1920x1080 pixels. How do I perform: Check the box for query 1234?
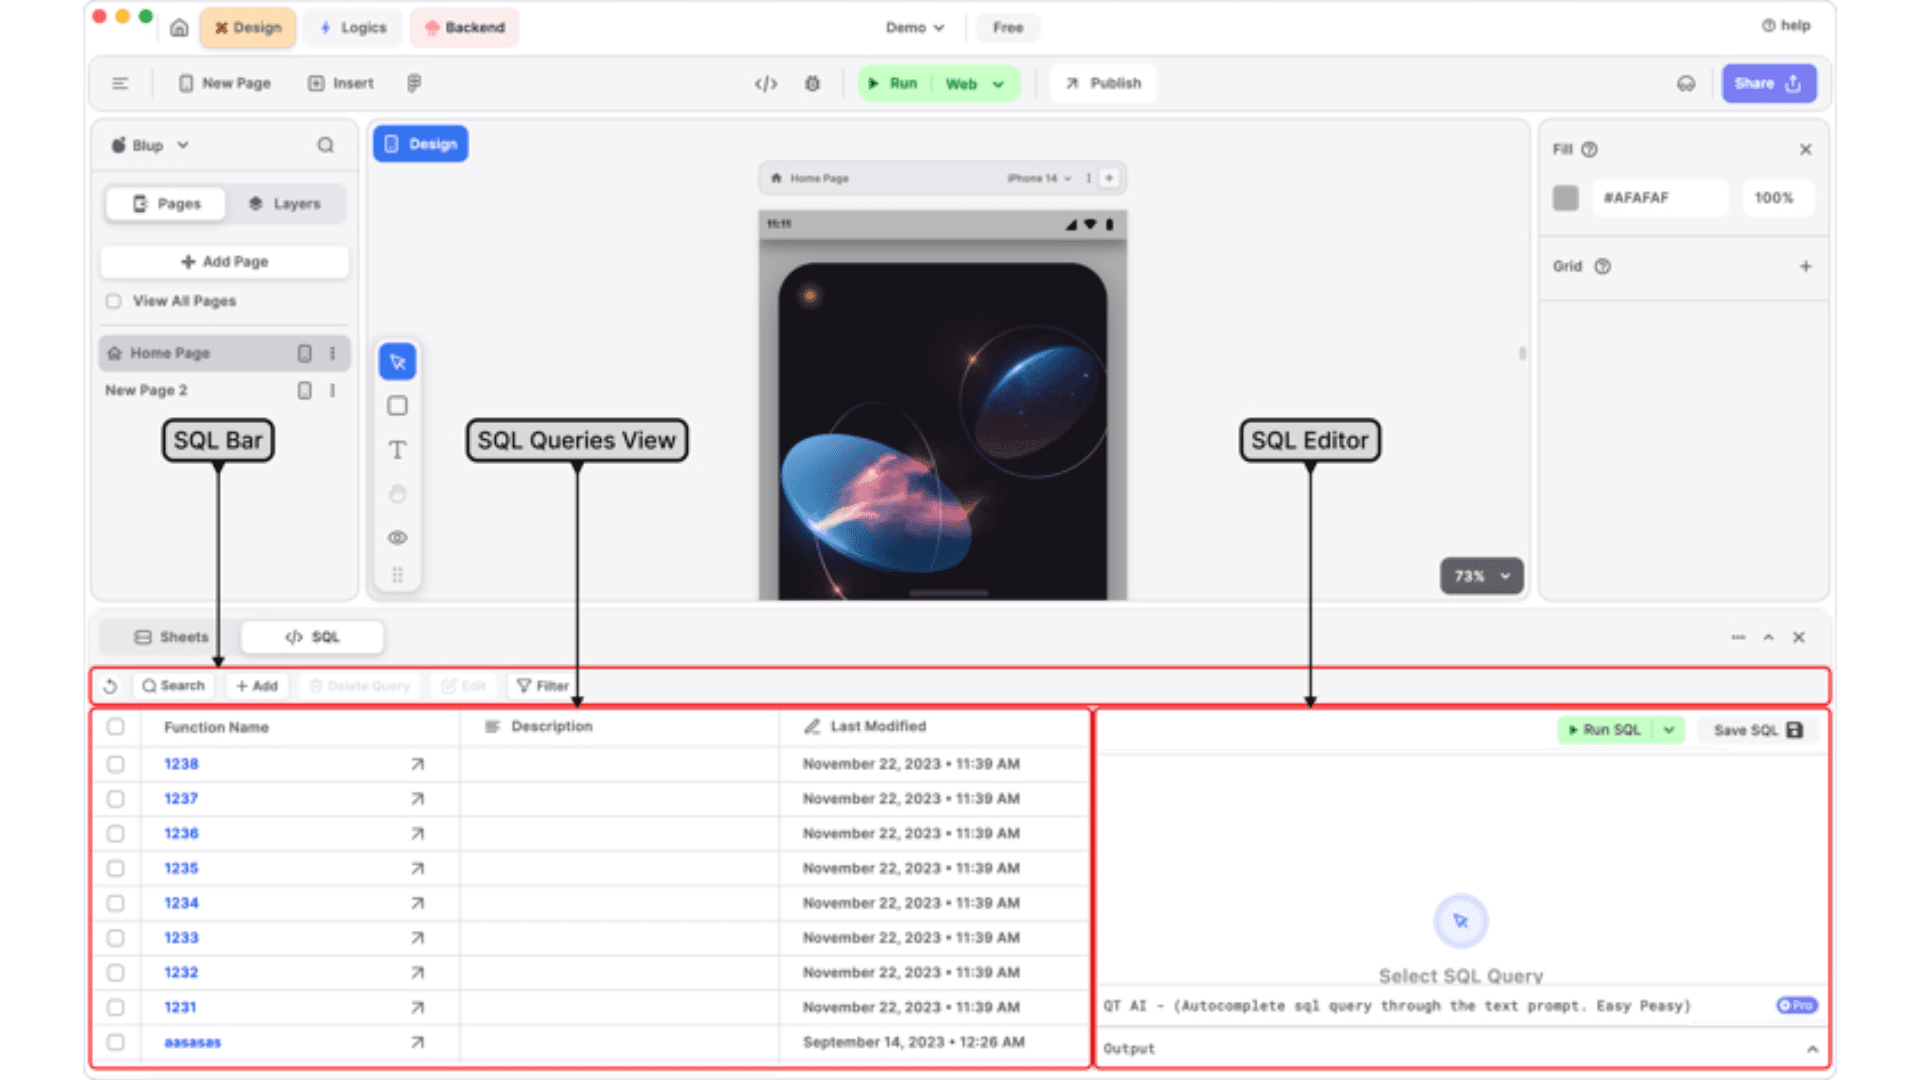116,903
